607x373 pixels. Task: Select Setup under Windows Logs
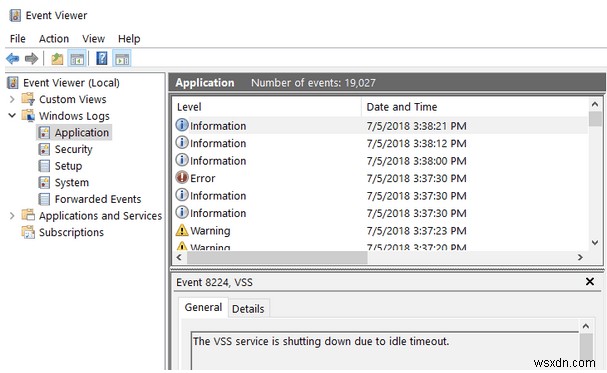point(68,166)
